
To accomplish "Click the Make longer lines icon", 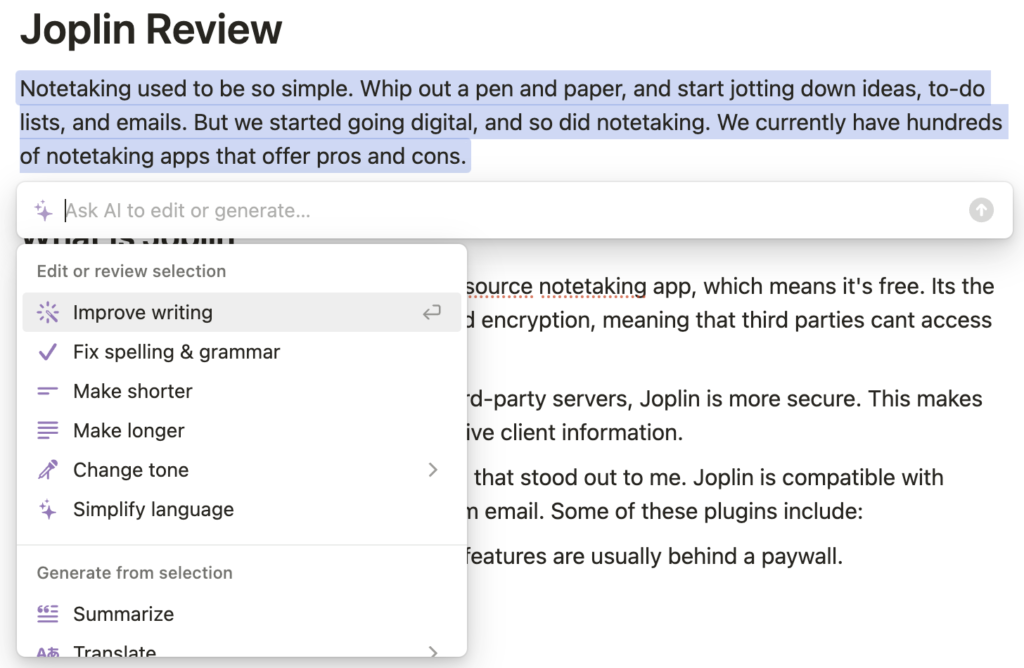I will coord(47,431).
